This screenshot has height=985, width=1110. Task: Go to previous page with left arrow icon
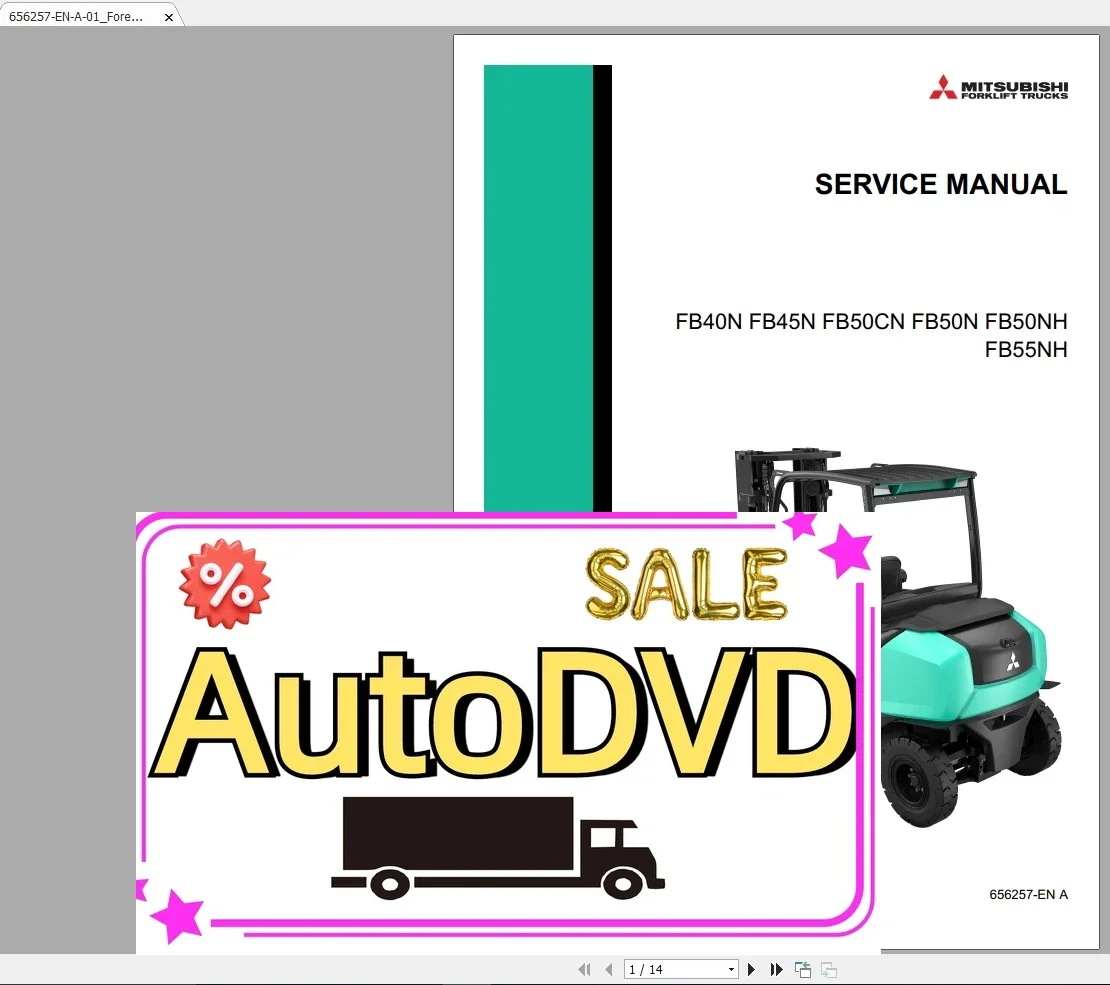(609, 969)
